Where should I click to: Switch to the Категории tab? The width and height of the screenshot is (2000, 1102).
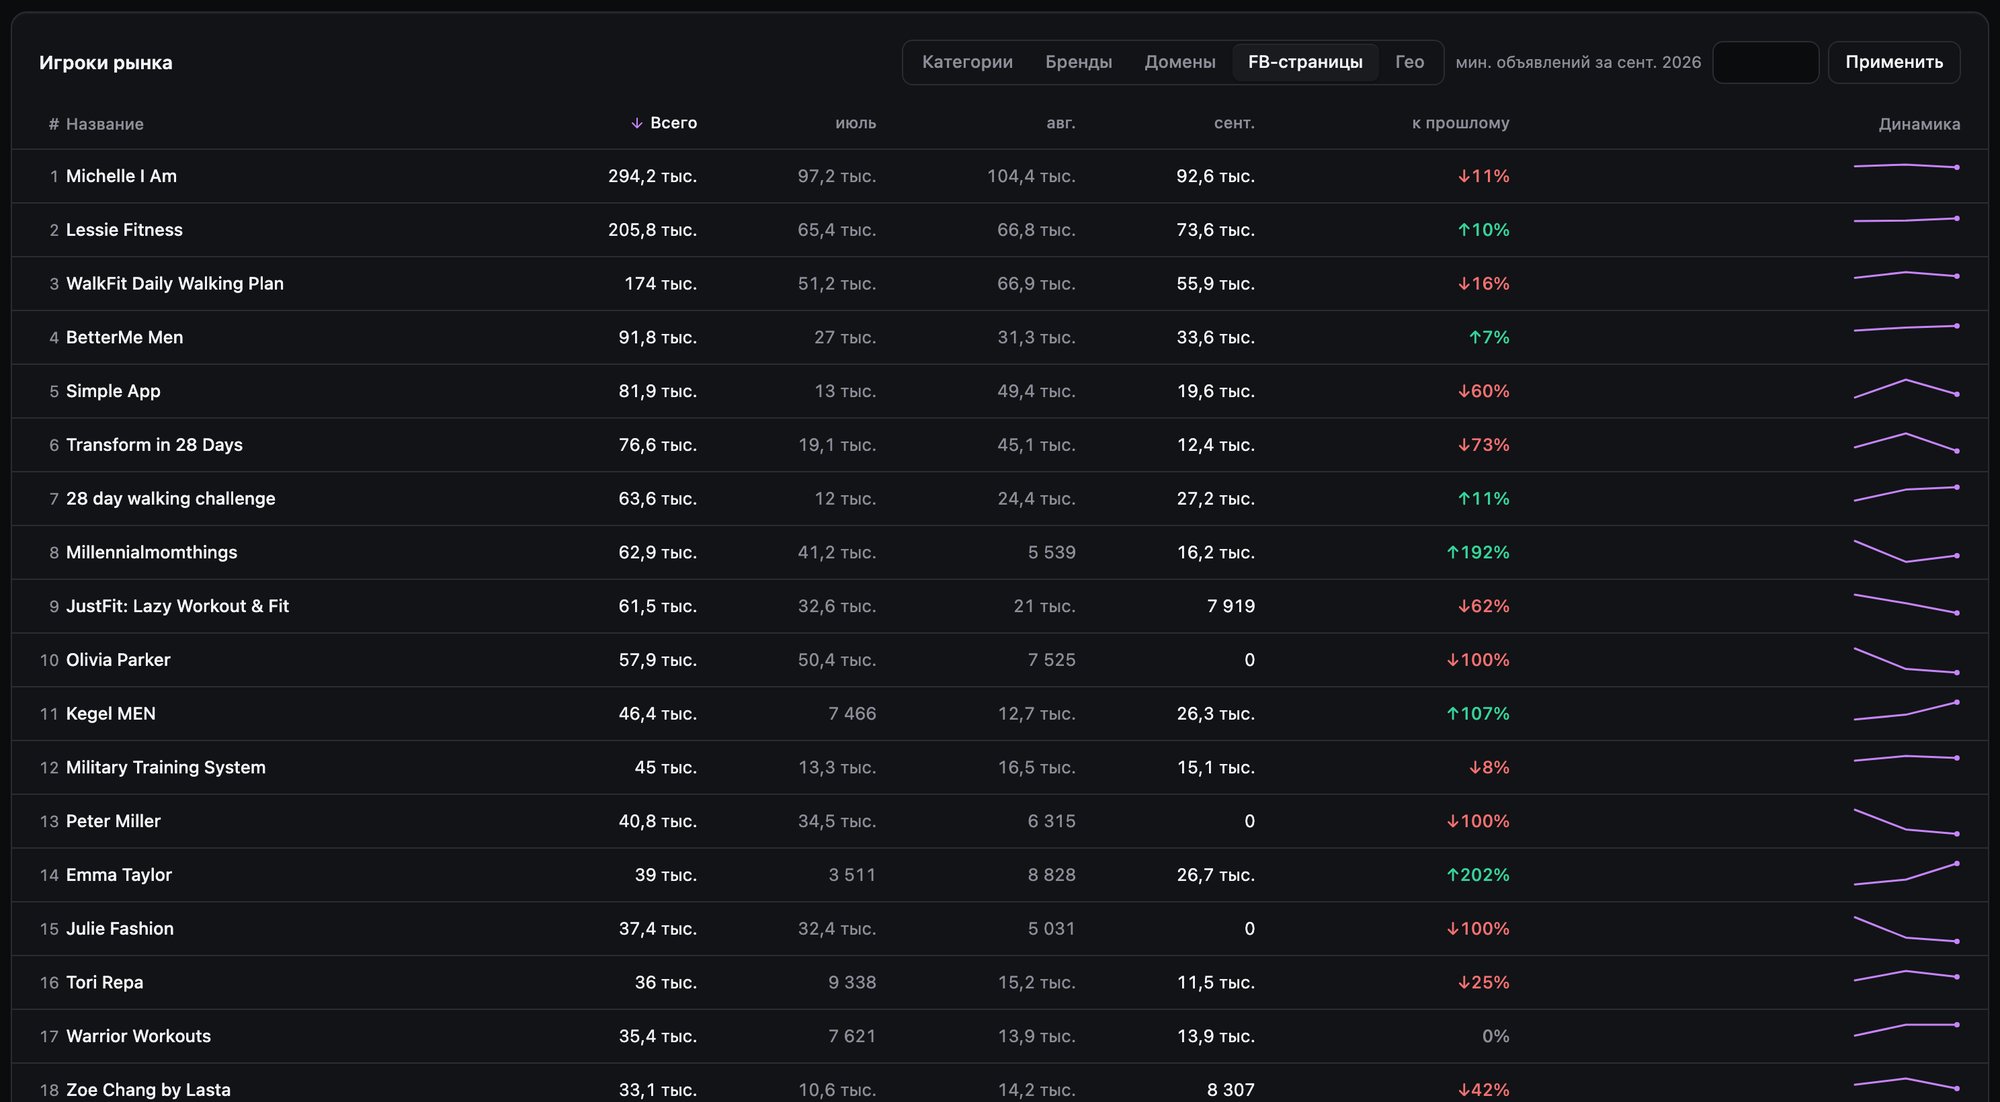point(967,62)
